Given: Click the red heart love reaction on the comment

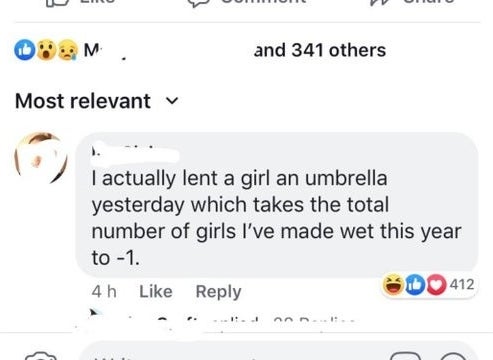Looking at the screenshot, I should [436, 284].
